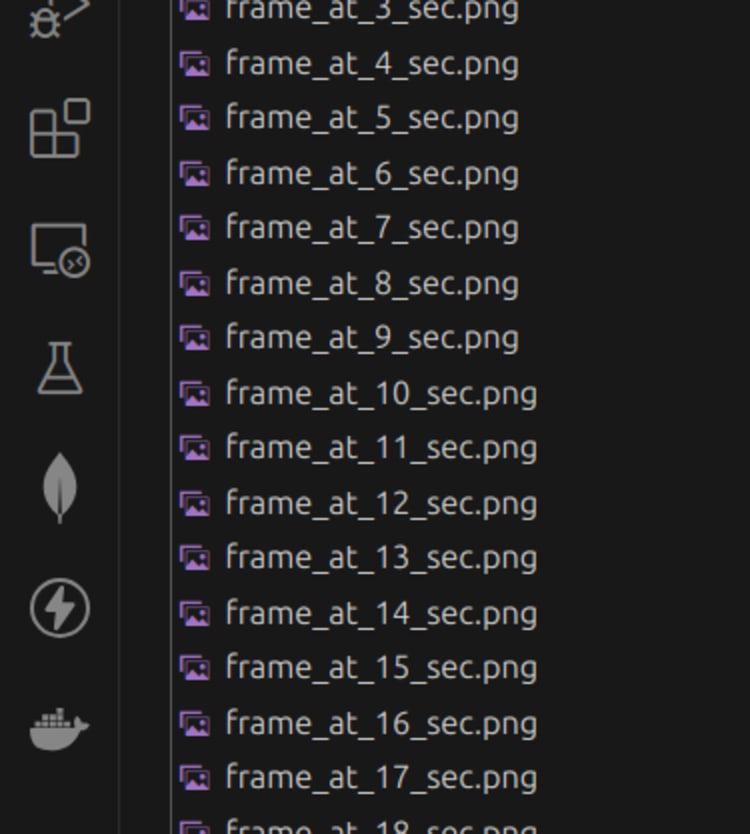Image resolution: width=750 pixels, height=834 pixels.
Task: Open the Docker whale view
Action: [x=60, y=729]
